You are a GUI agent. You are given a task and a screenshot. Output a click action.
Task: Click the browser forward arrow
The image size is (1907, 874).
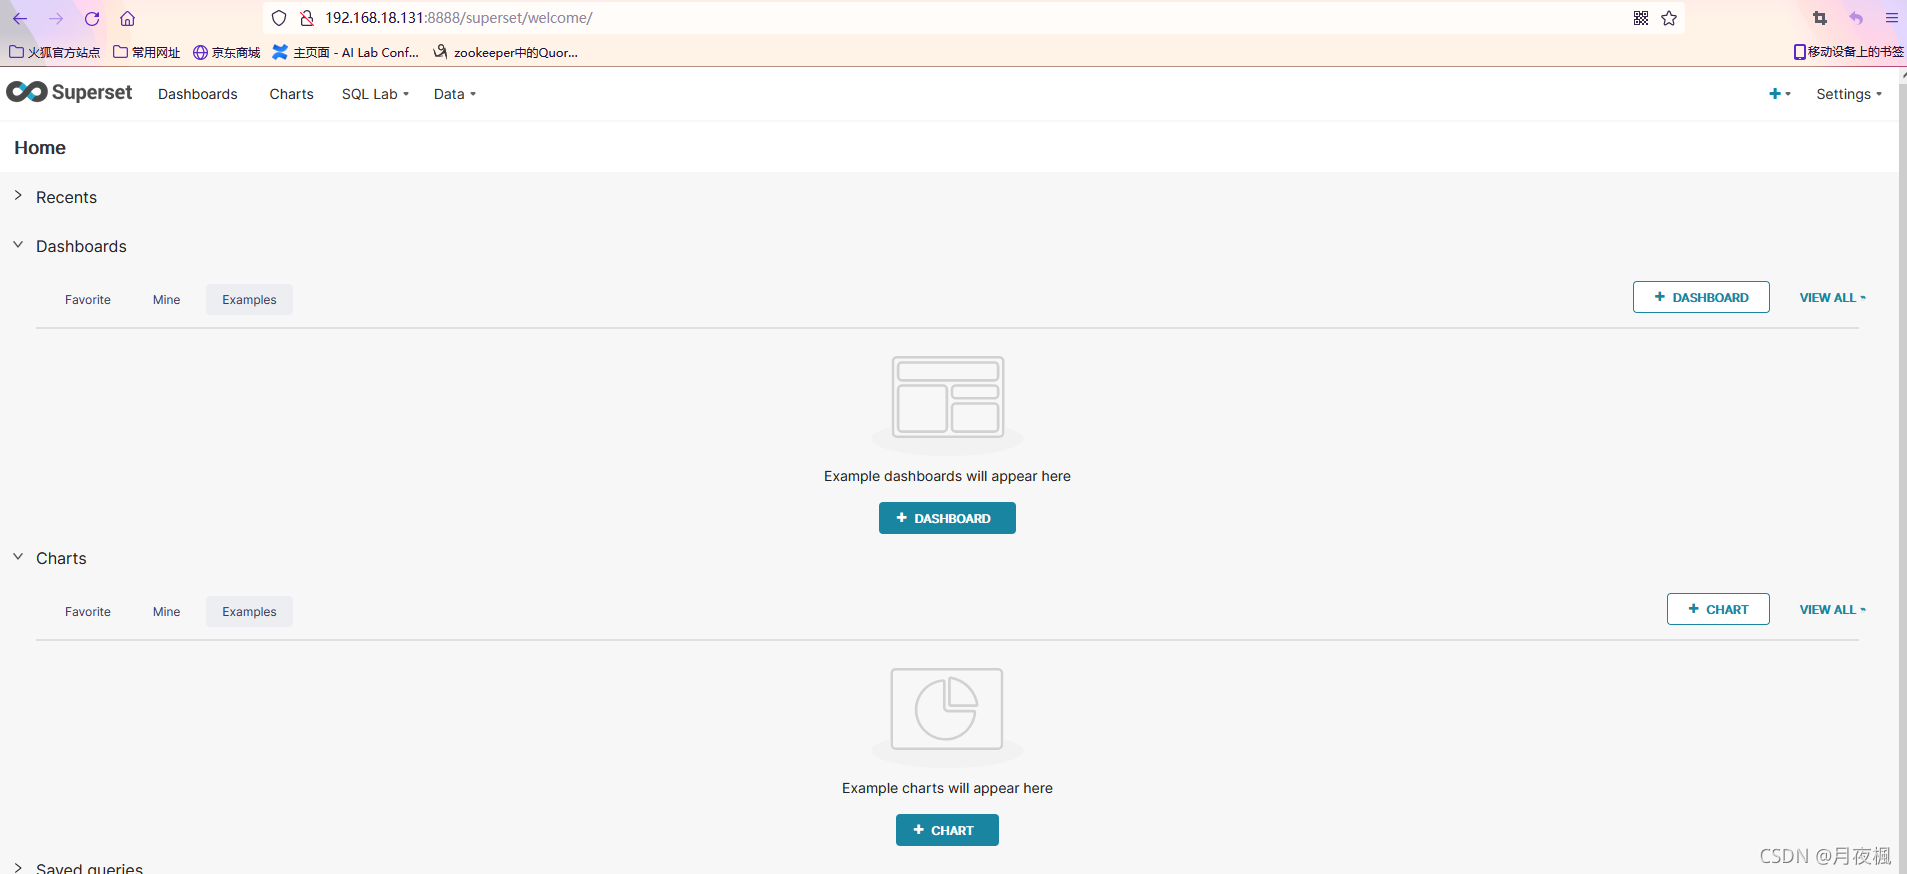click(56, 18)
